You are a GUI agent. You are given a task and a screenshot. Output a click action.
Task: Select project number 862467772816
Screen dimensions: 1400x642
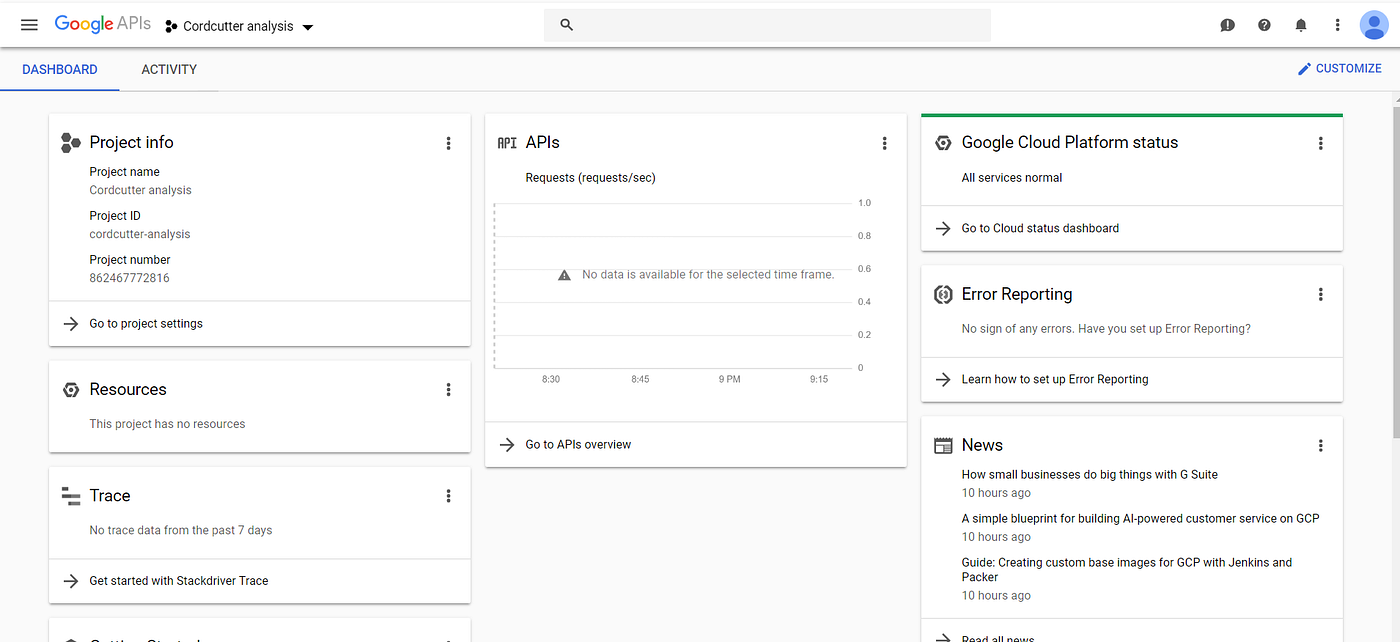(129, 278)
